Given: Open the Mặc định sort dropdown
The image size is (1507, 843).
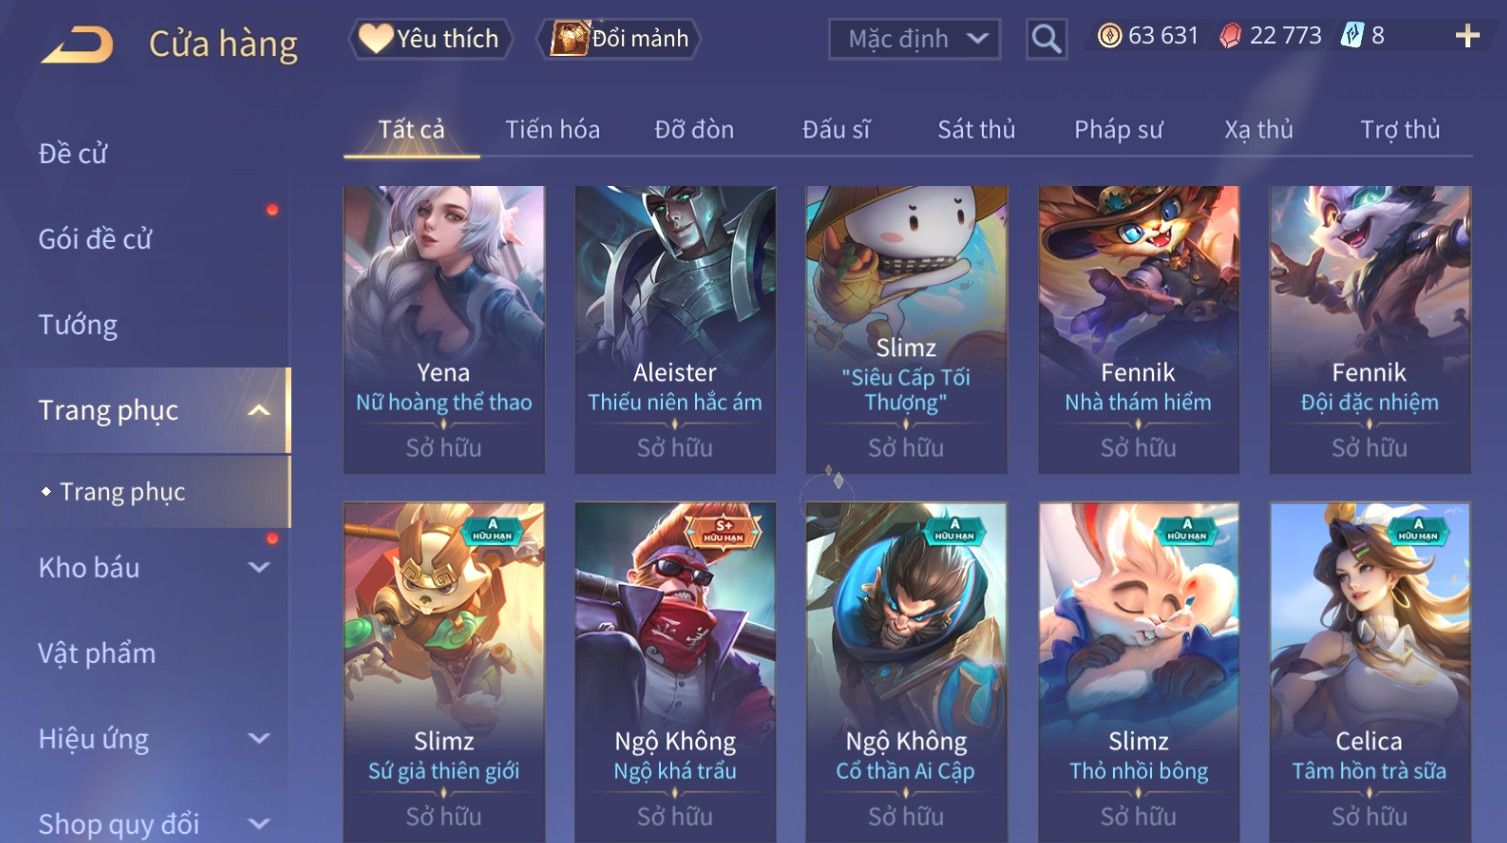Looking at the screenshot, I should (914, 39).
